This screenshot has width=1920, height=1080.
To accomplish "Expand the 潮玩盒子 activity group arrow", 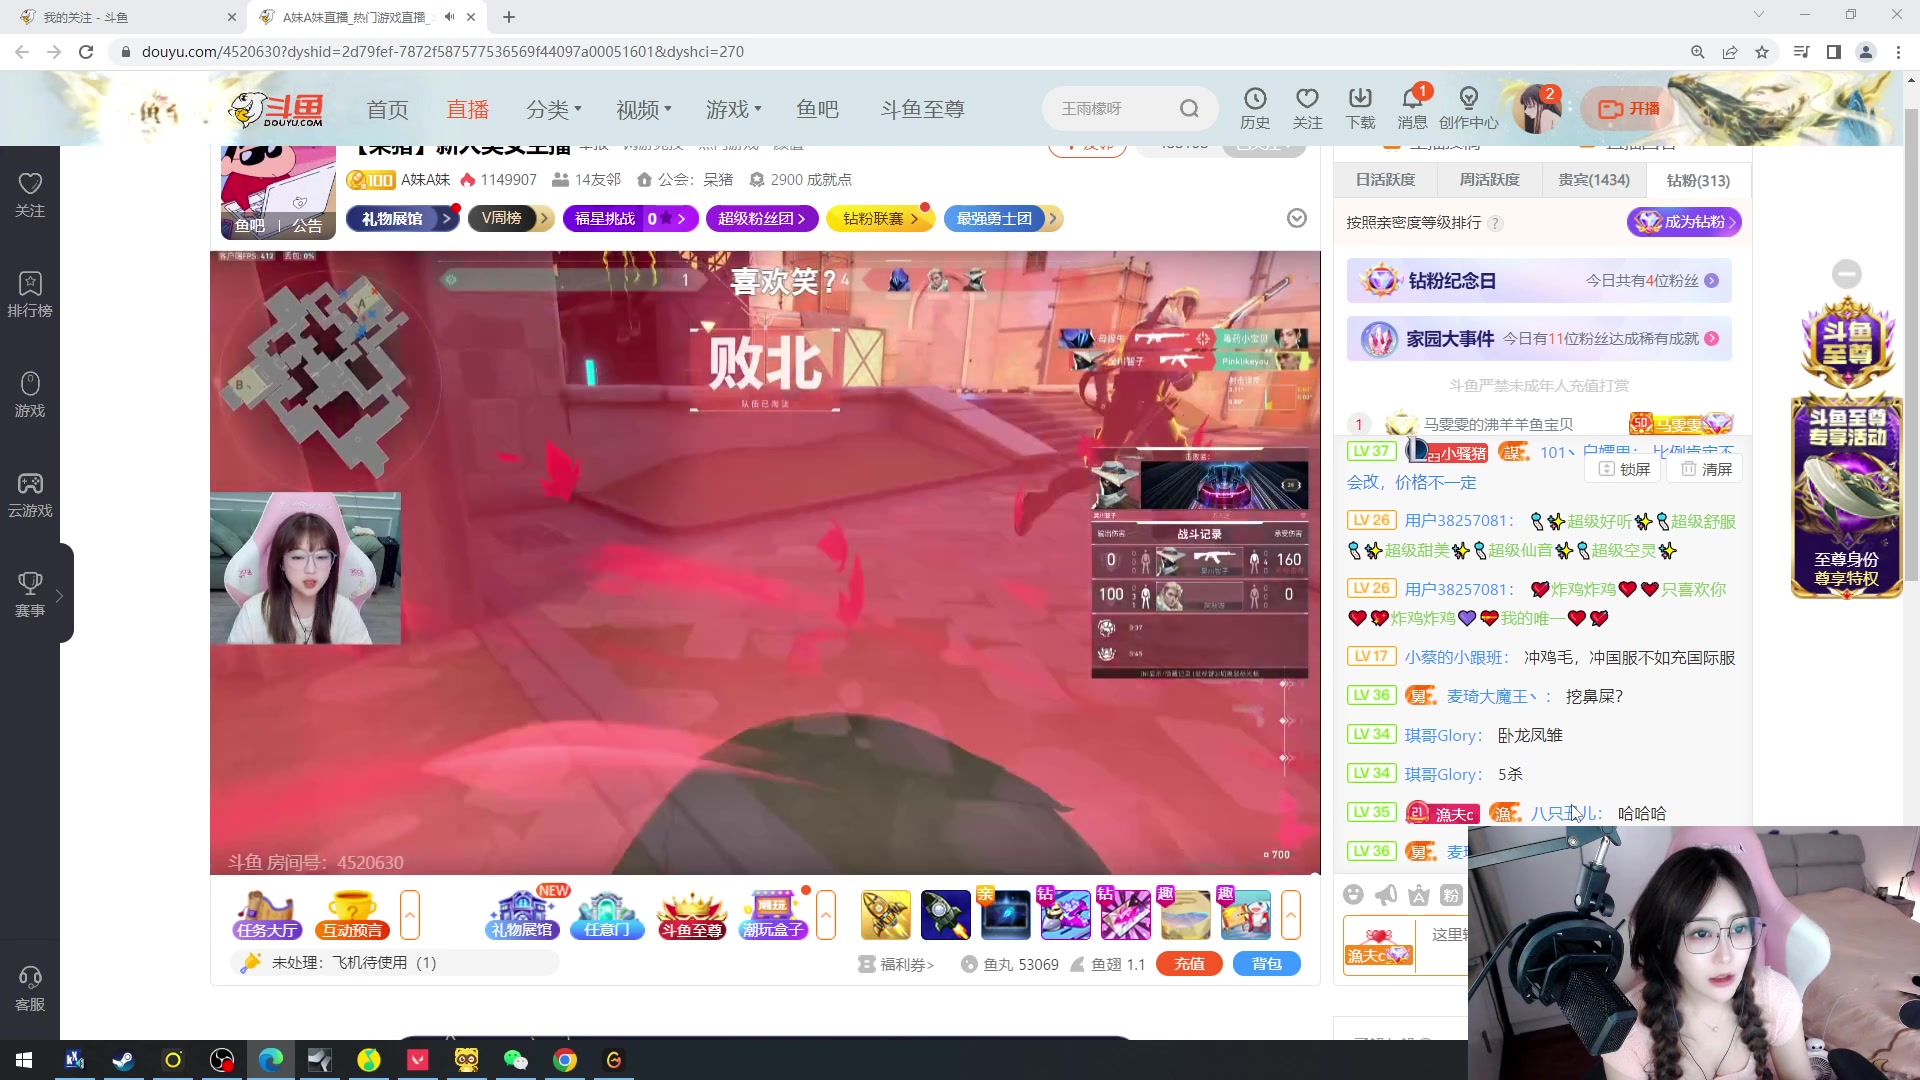I will click(825, 915).
